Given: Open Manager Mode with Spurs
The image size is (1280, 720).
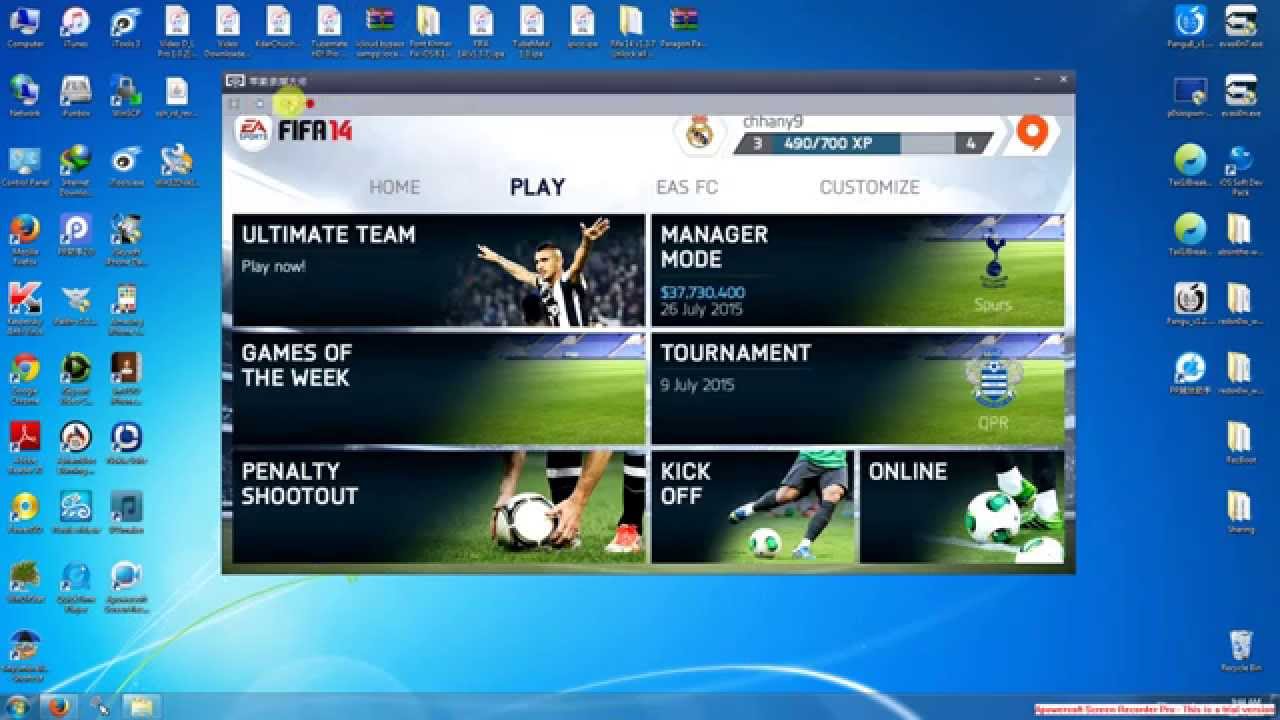Looking at the screenshot, I should click(x=857, y=270).
